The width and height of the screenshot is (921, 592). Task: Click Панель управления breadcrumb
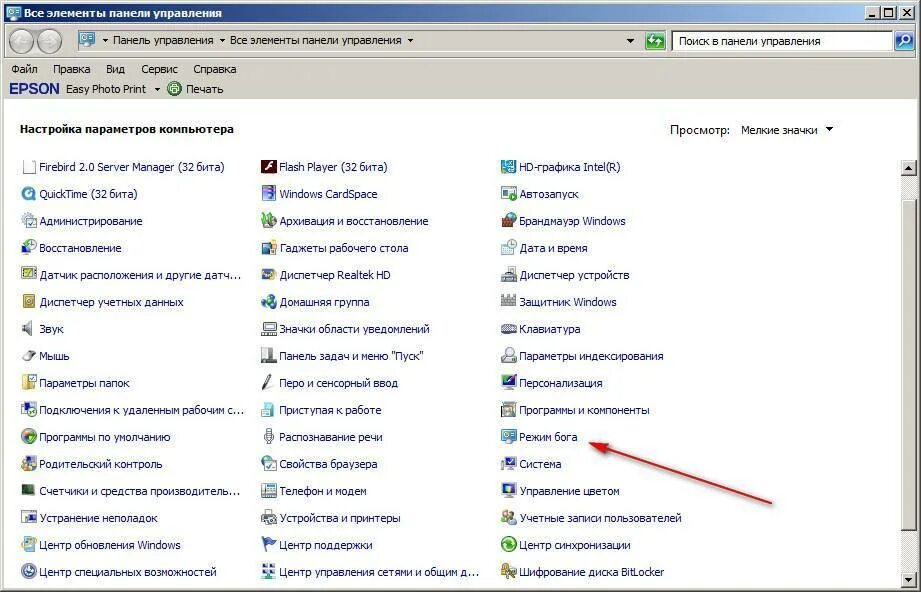[163, 41]
